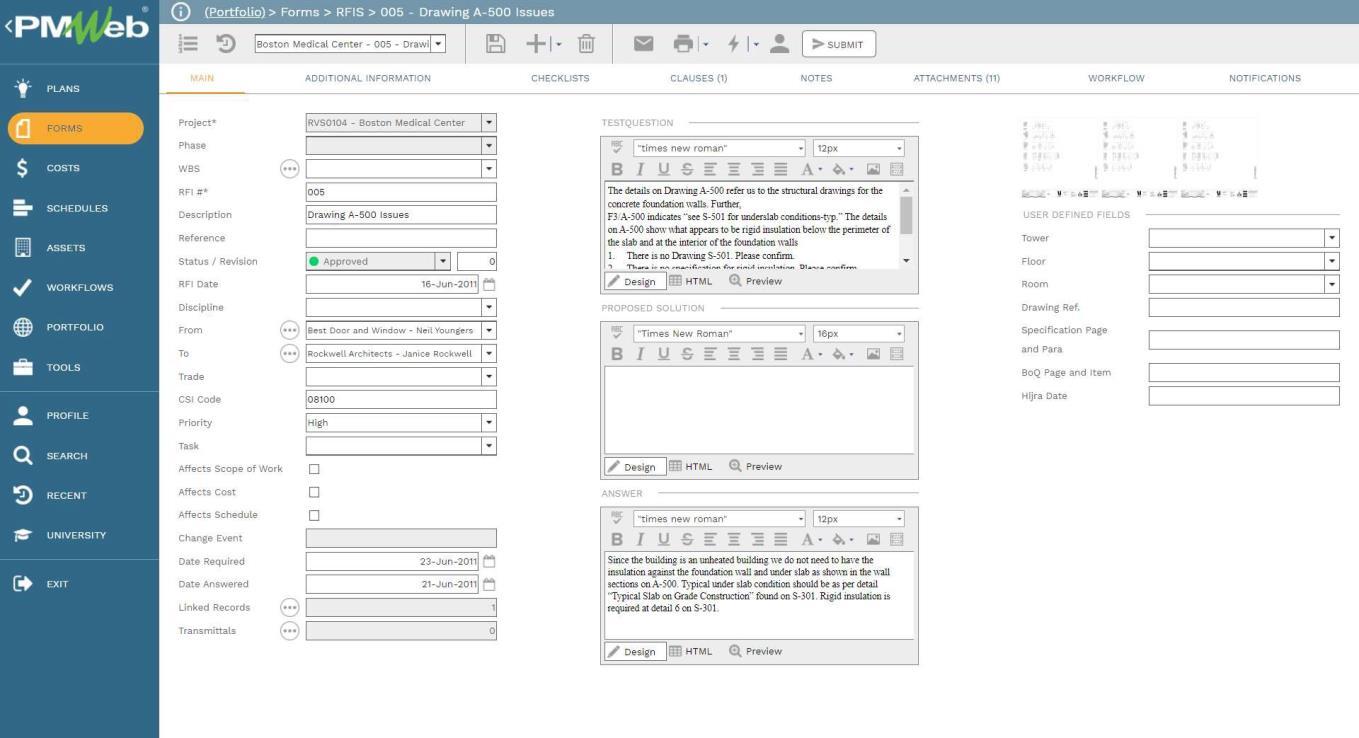
Task: Click the Portfolio breadcrumb link
Action: tap(235, 12)
